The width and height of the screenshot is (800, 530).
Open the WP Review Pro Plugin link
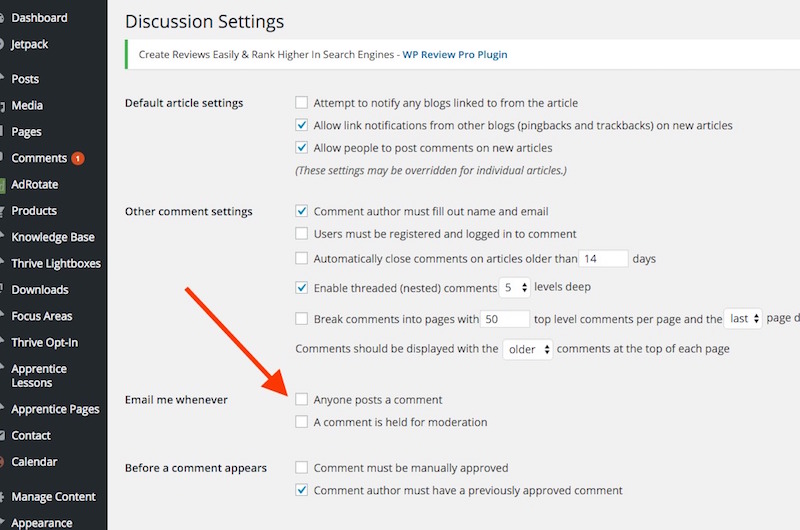tap(454, 54)
